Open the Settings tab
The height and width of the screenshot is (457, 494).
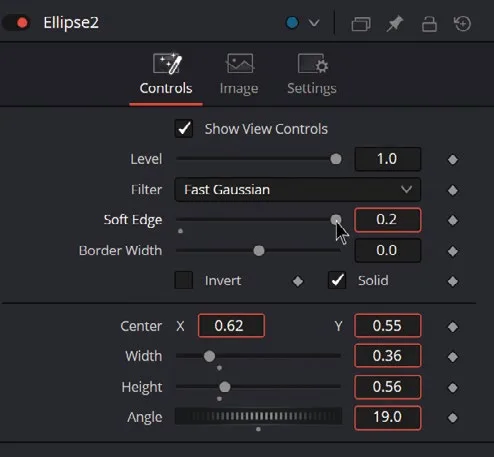312,75
